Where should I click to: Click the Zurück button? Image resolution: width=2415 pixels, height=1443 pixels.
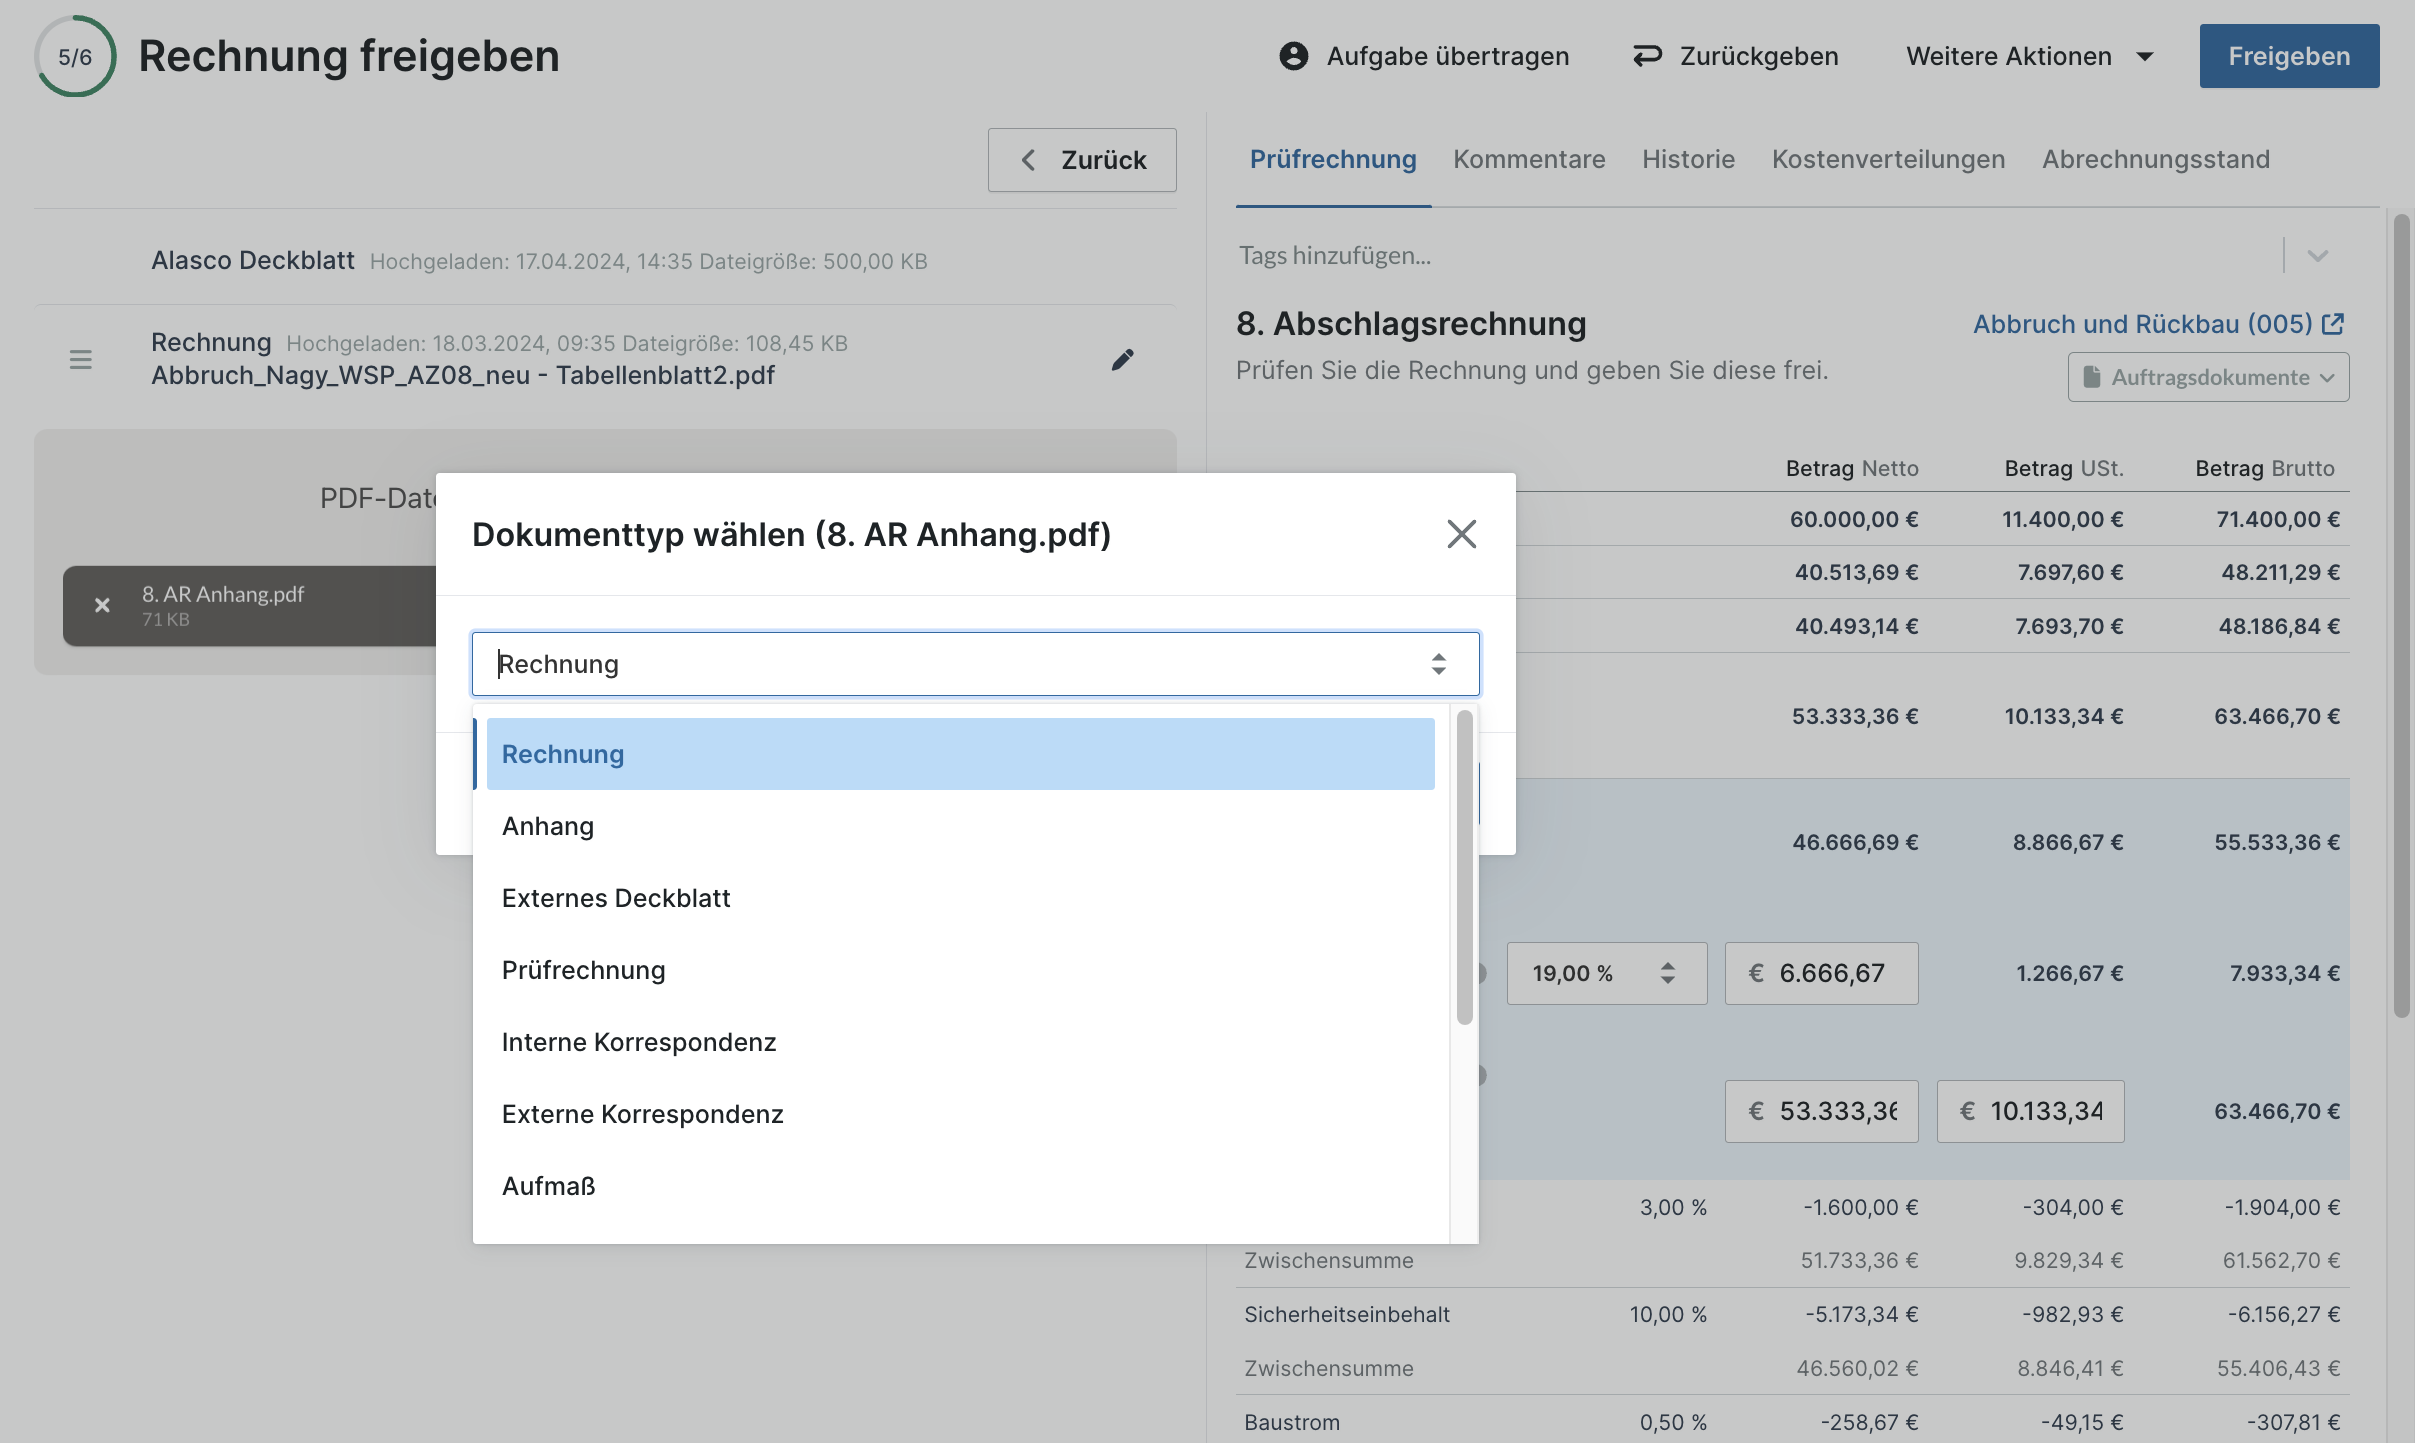point(1082,160)
